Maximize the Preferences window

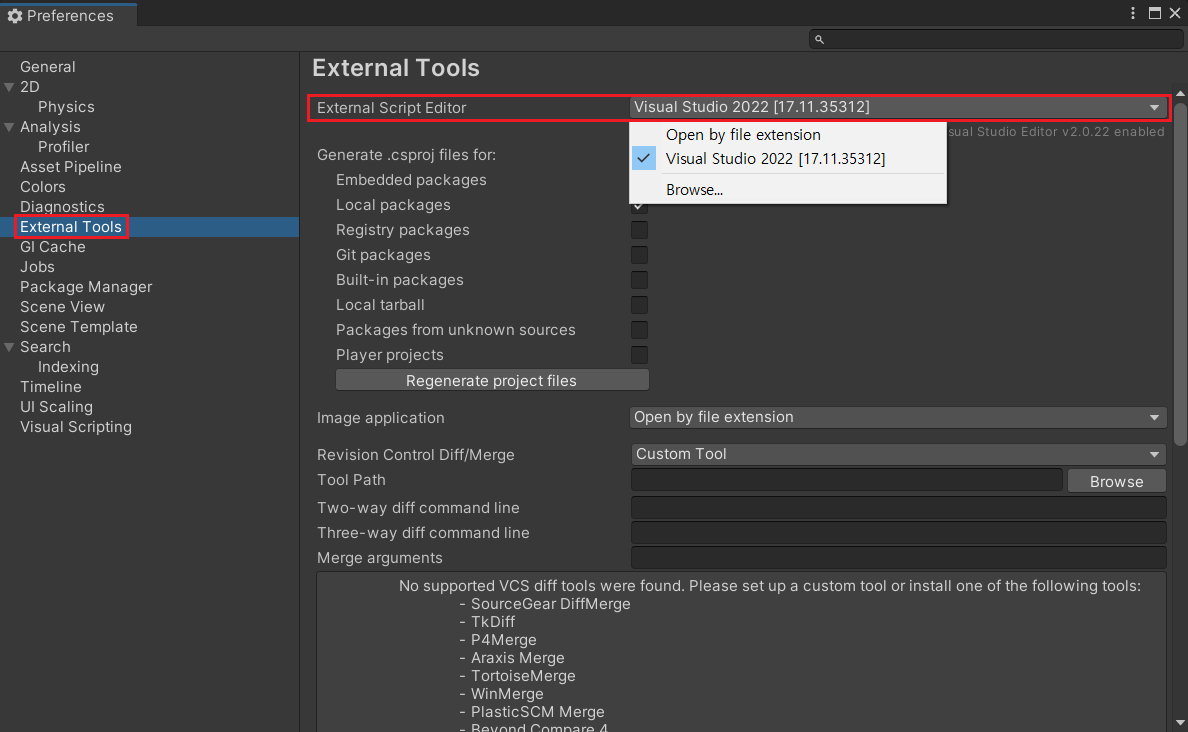1155,13
